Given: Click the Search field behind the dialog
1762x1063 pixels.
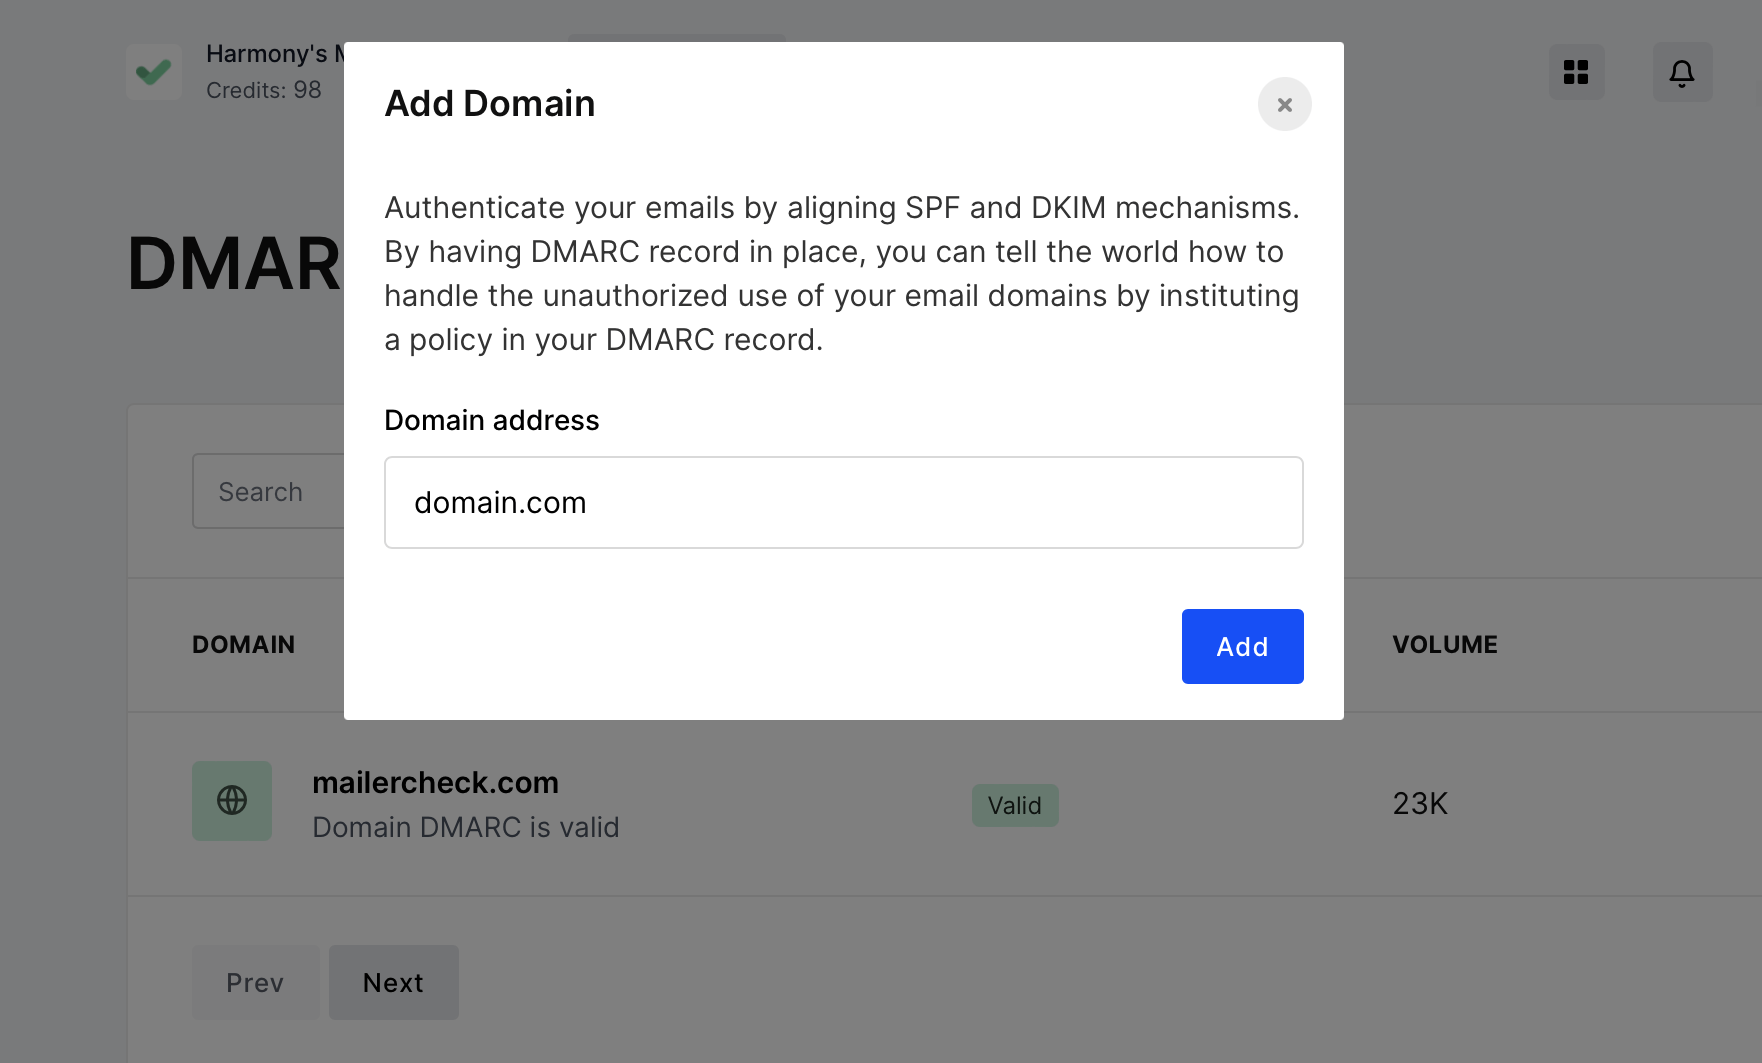Looking at the screenshot, I should click(268, 491).
